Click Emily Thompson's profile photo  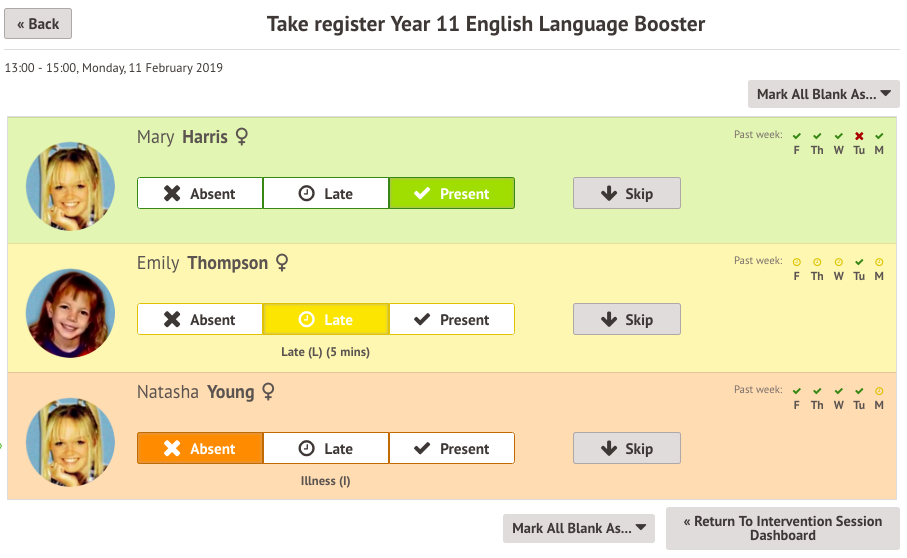coord(70,313)
